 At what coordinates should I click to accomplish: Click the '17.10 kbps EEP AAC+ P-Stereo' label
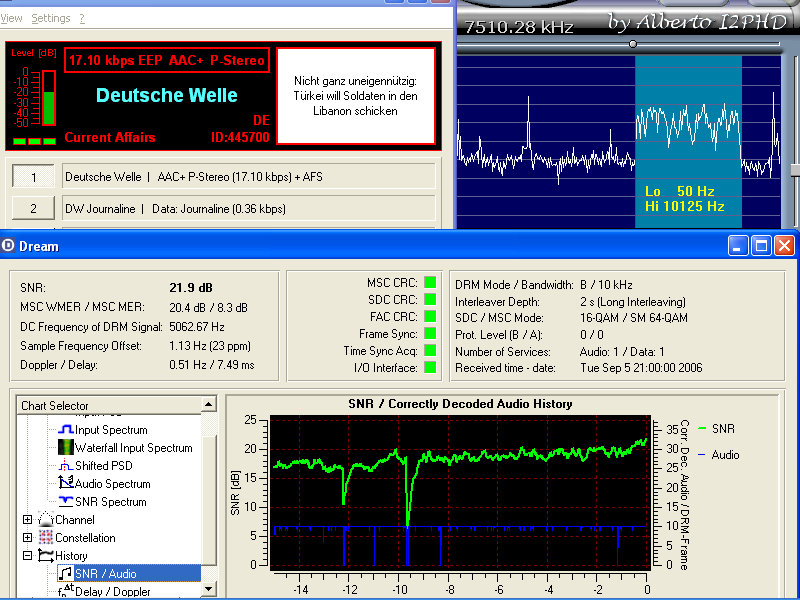point(167,60)
